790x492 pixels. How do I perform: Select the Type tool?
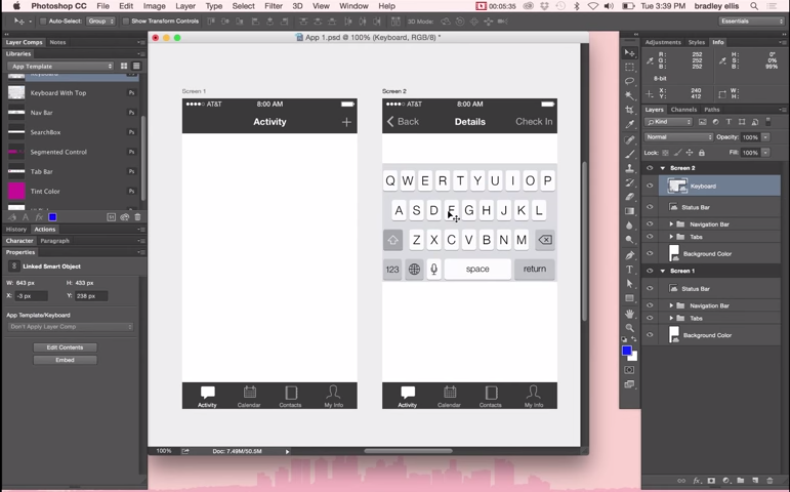pos(630,269)
